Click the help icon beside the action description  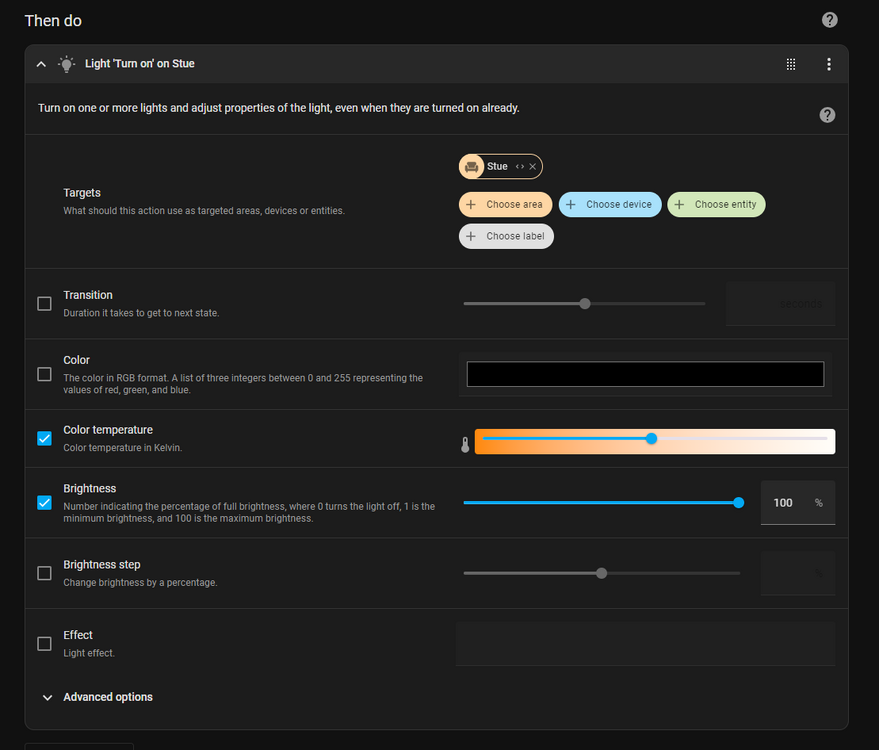[x=827, y=114]
